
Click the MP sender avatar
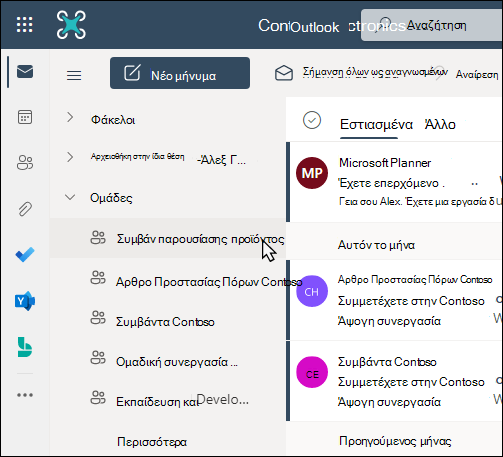pyautogui.click(x=312, y=173)
